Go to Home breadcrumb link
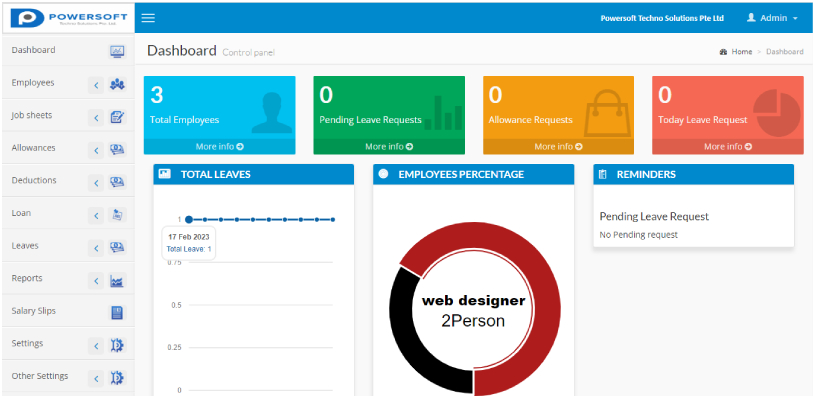Screen dimensions: 813x396 pos(741,52)
